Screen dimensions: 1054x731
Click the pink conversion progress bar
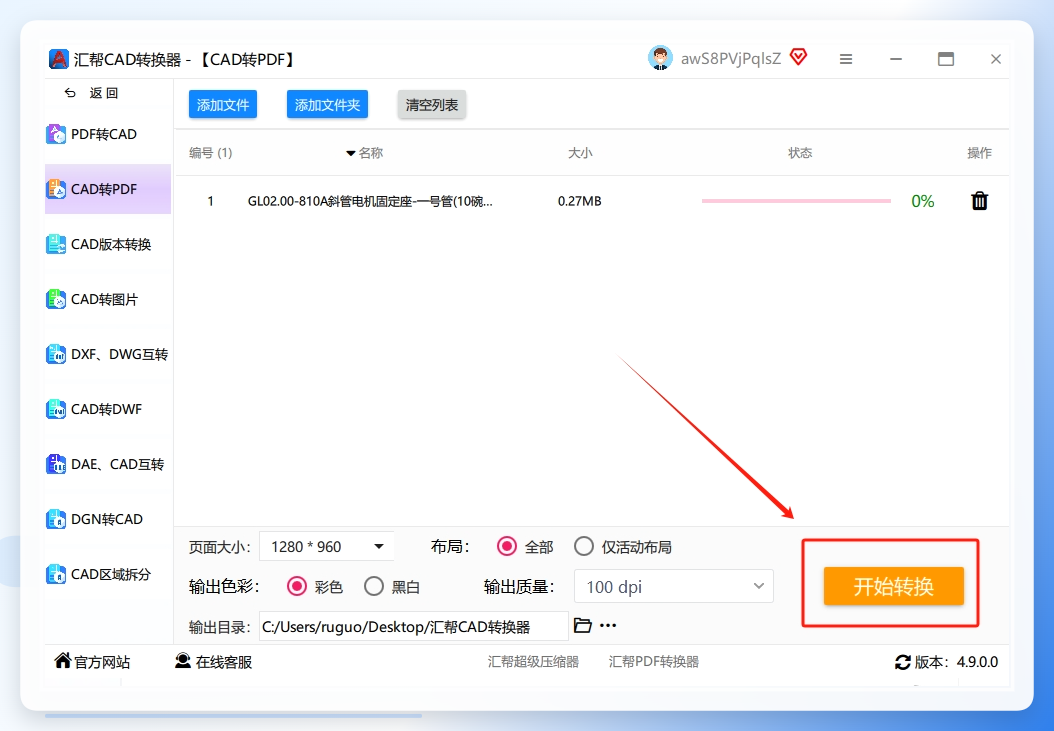tap(796, 200)
